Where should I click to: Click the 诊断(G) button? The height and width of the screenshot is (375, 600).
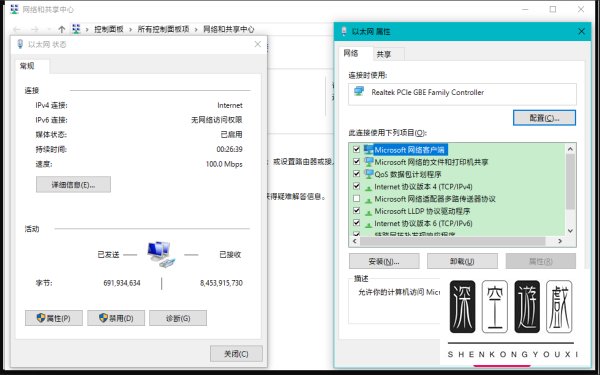[x=178, y=318]
